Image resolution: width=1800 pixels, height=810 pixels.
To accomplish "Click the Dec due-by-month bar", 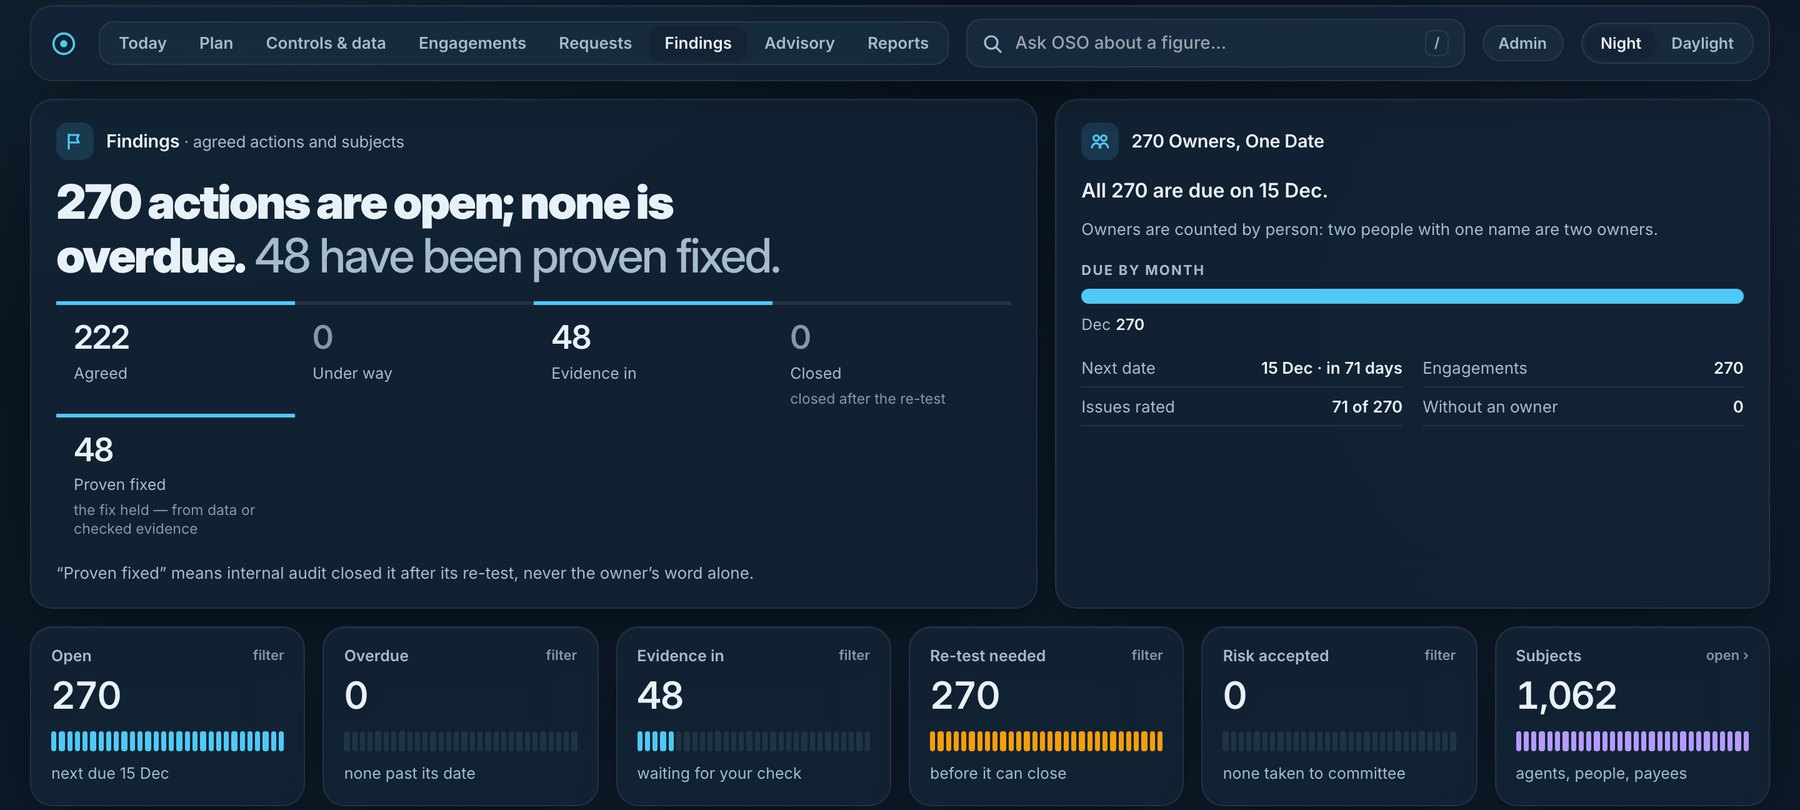I will (x=1412, y=296).
